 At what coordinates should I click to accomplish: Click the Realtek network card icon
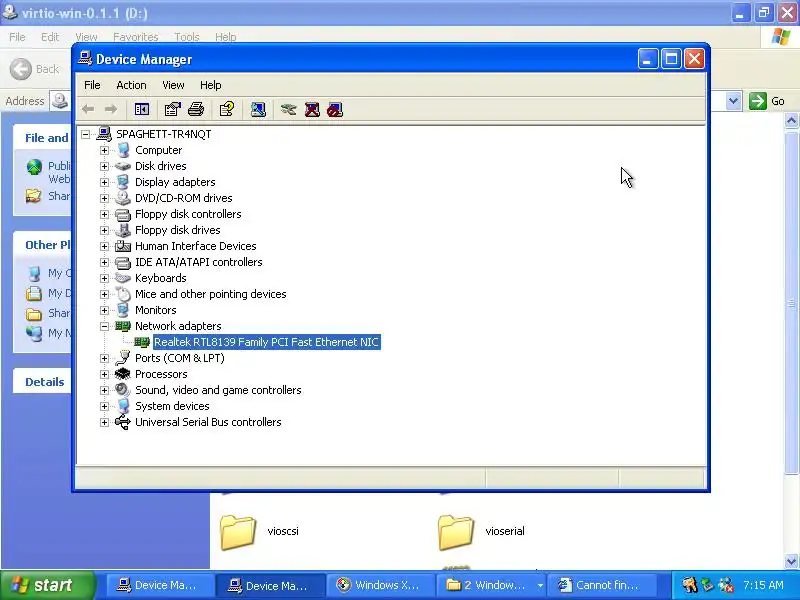(142, 342)
